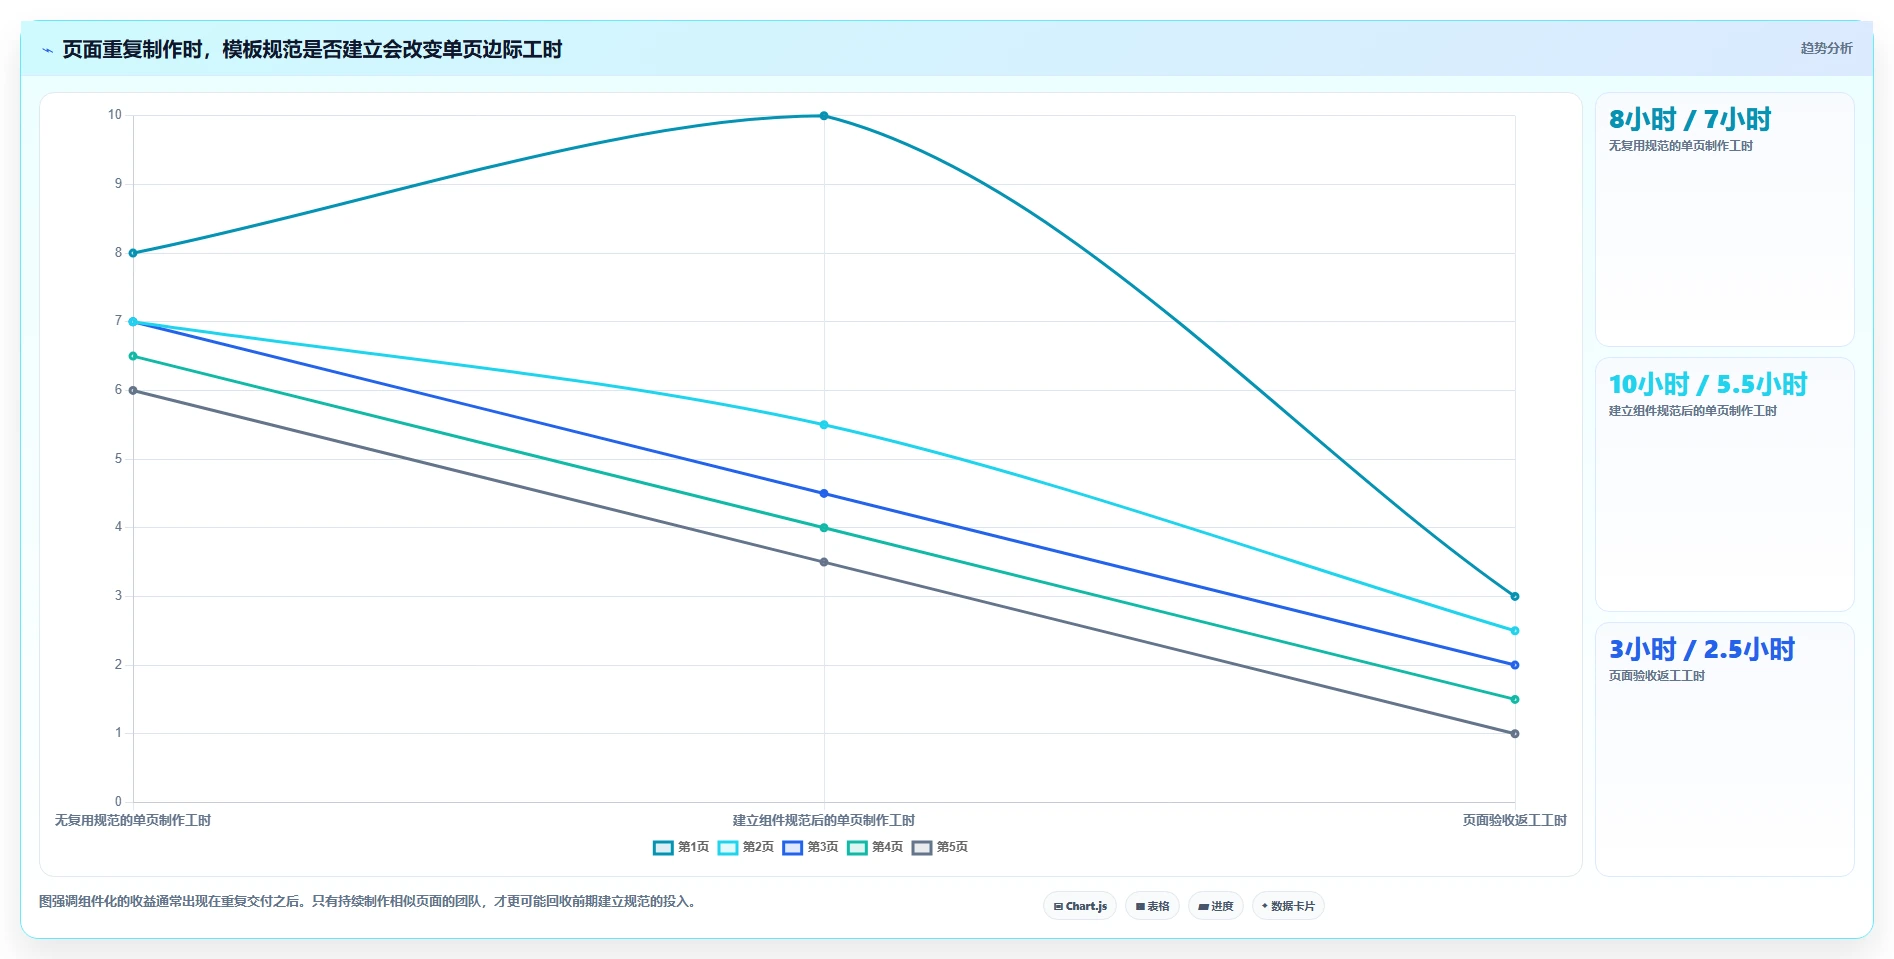Click the 无复用规范的单页制作工时 x-axis label
Image resolution: width=1894 pixels, height=959 pixels.
pyautogui.click(x=133, y=820)
